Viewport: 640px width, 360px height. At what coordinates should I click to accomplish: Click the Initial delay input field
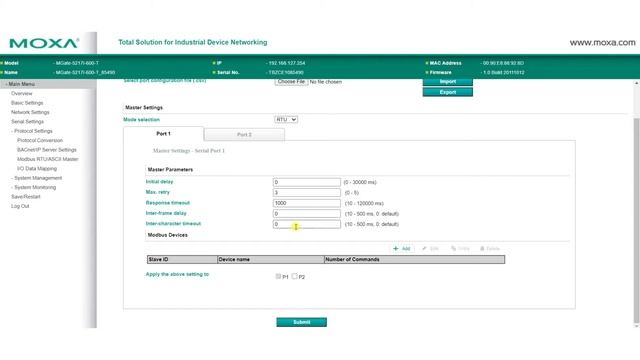pos(307,182)
